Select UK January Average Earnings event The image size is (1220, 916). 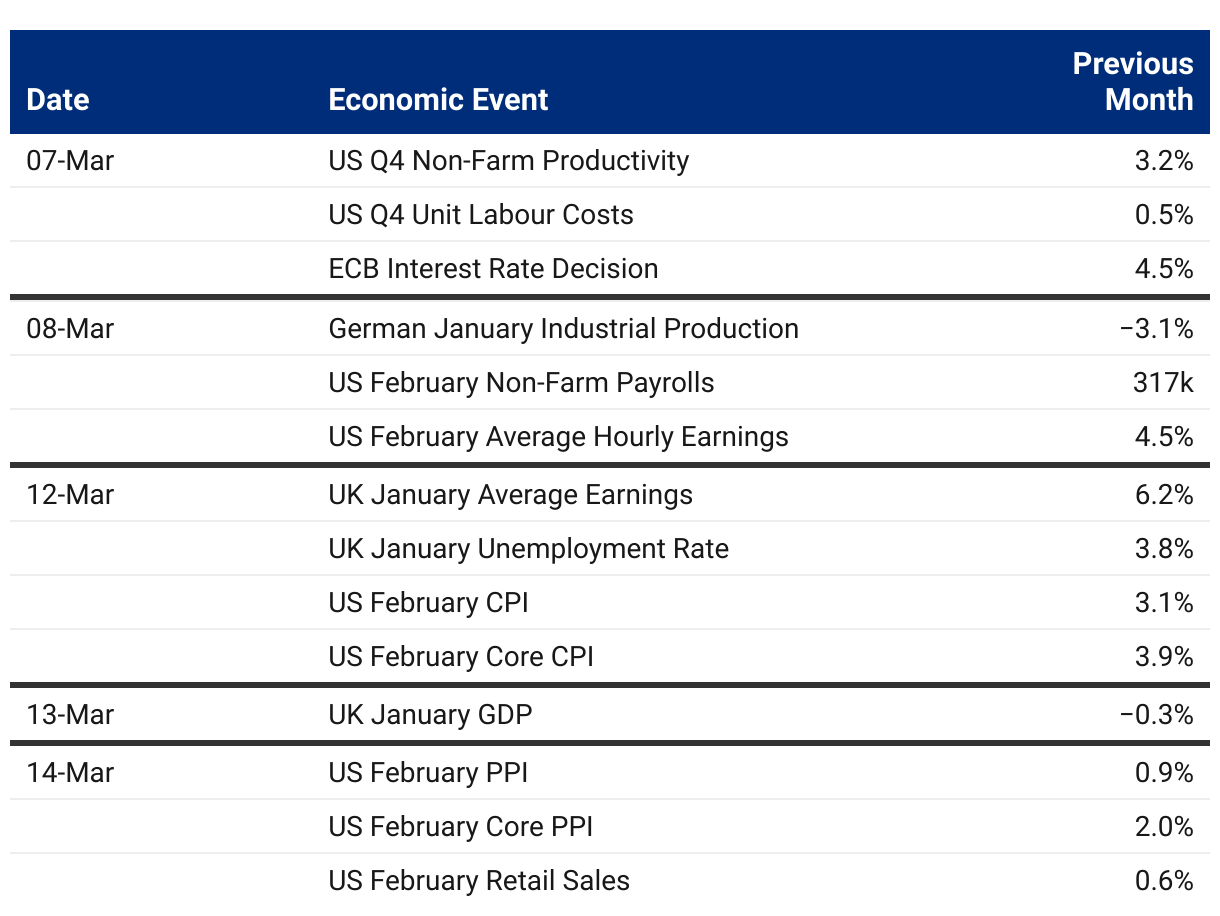[x=510, y=495]
